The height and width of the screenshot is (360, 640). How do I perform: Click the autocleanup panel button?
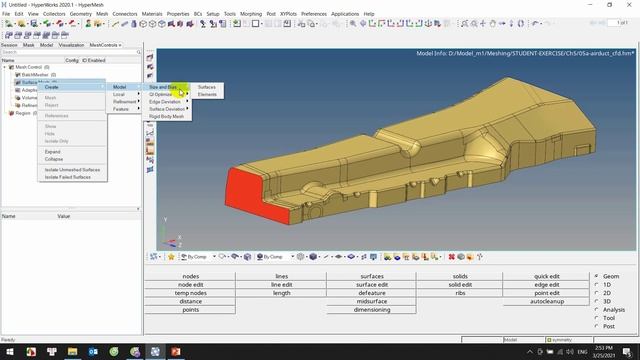pyautogui.click(x=547, y=301)
